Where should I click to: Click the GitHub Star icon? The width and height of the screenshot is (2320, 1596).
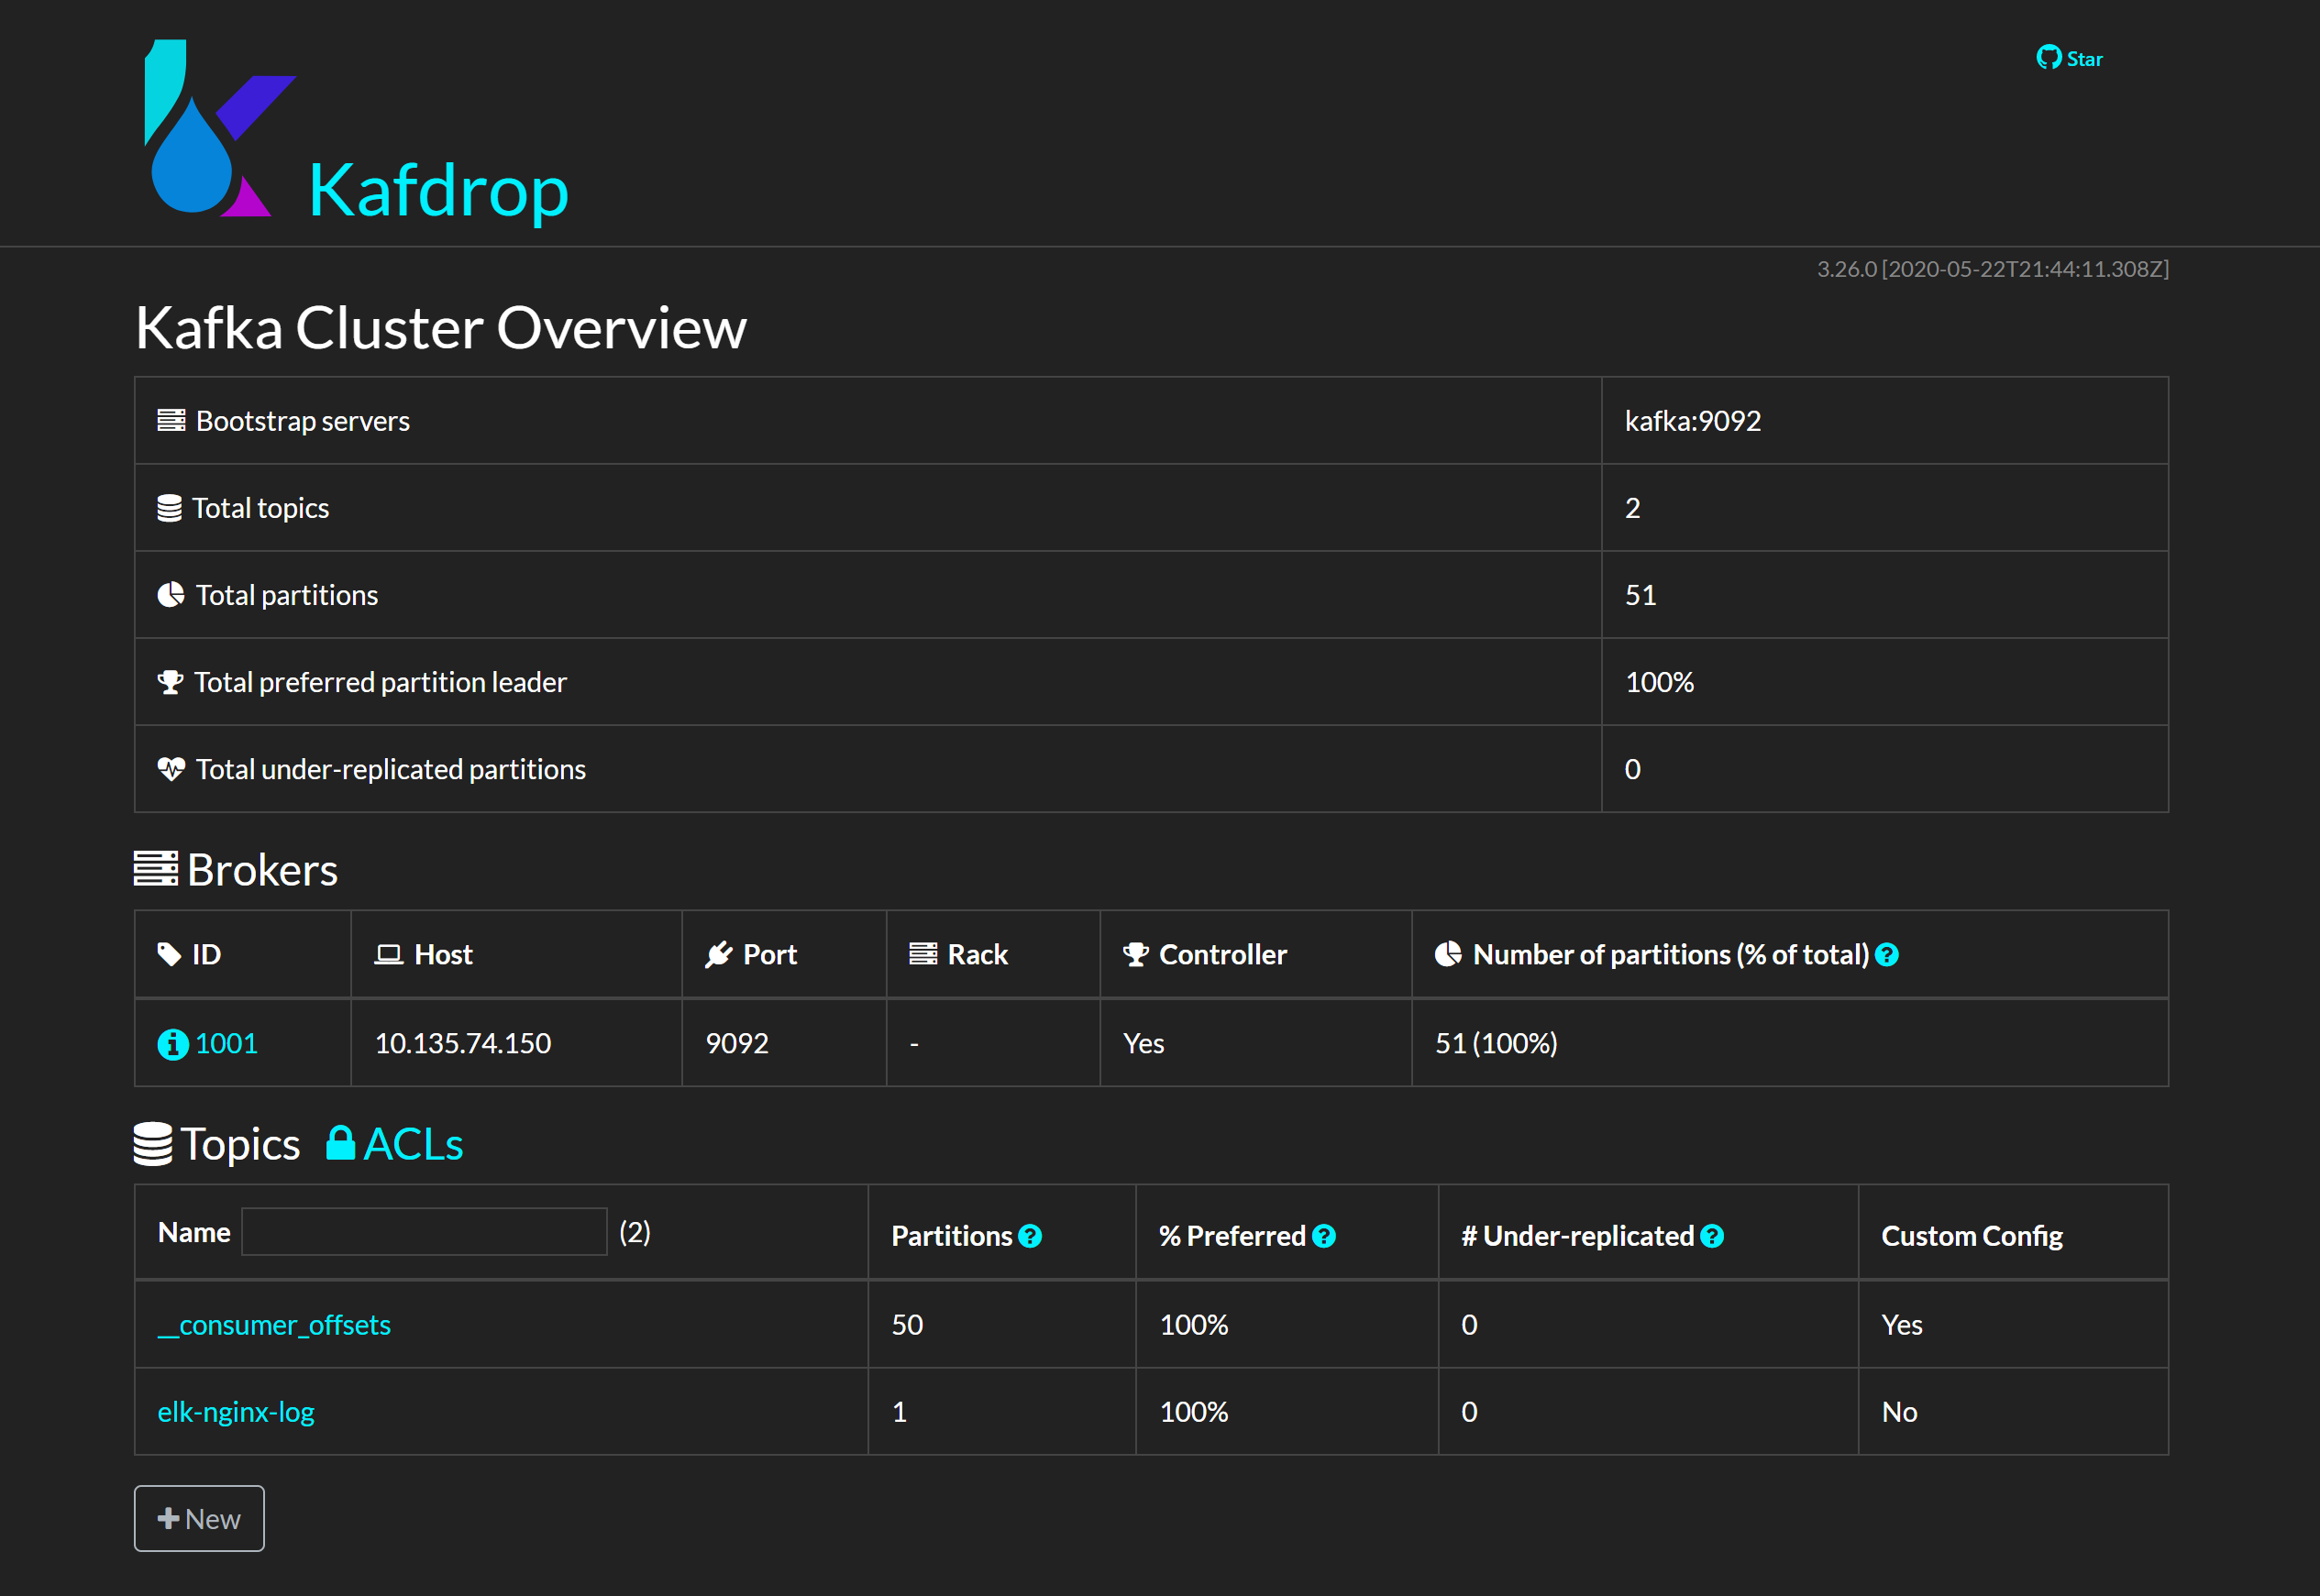click(x=2048, y=58)
